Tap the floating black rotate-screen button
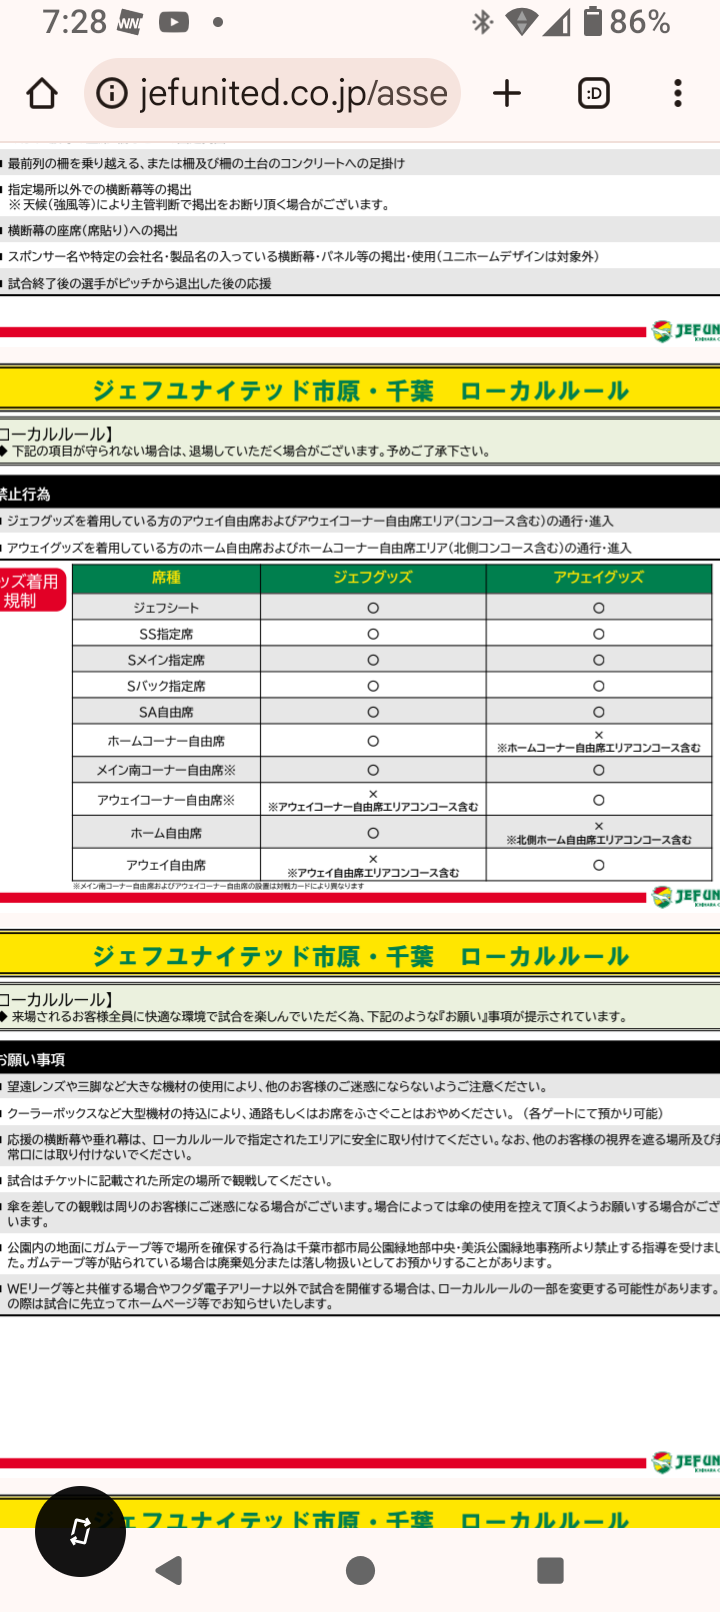The width and height of the screenshot is (720, 1612). (x=80, y=1531)
